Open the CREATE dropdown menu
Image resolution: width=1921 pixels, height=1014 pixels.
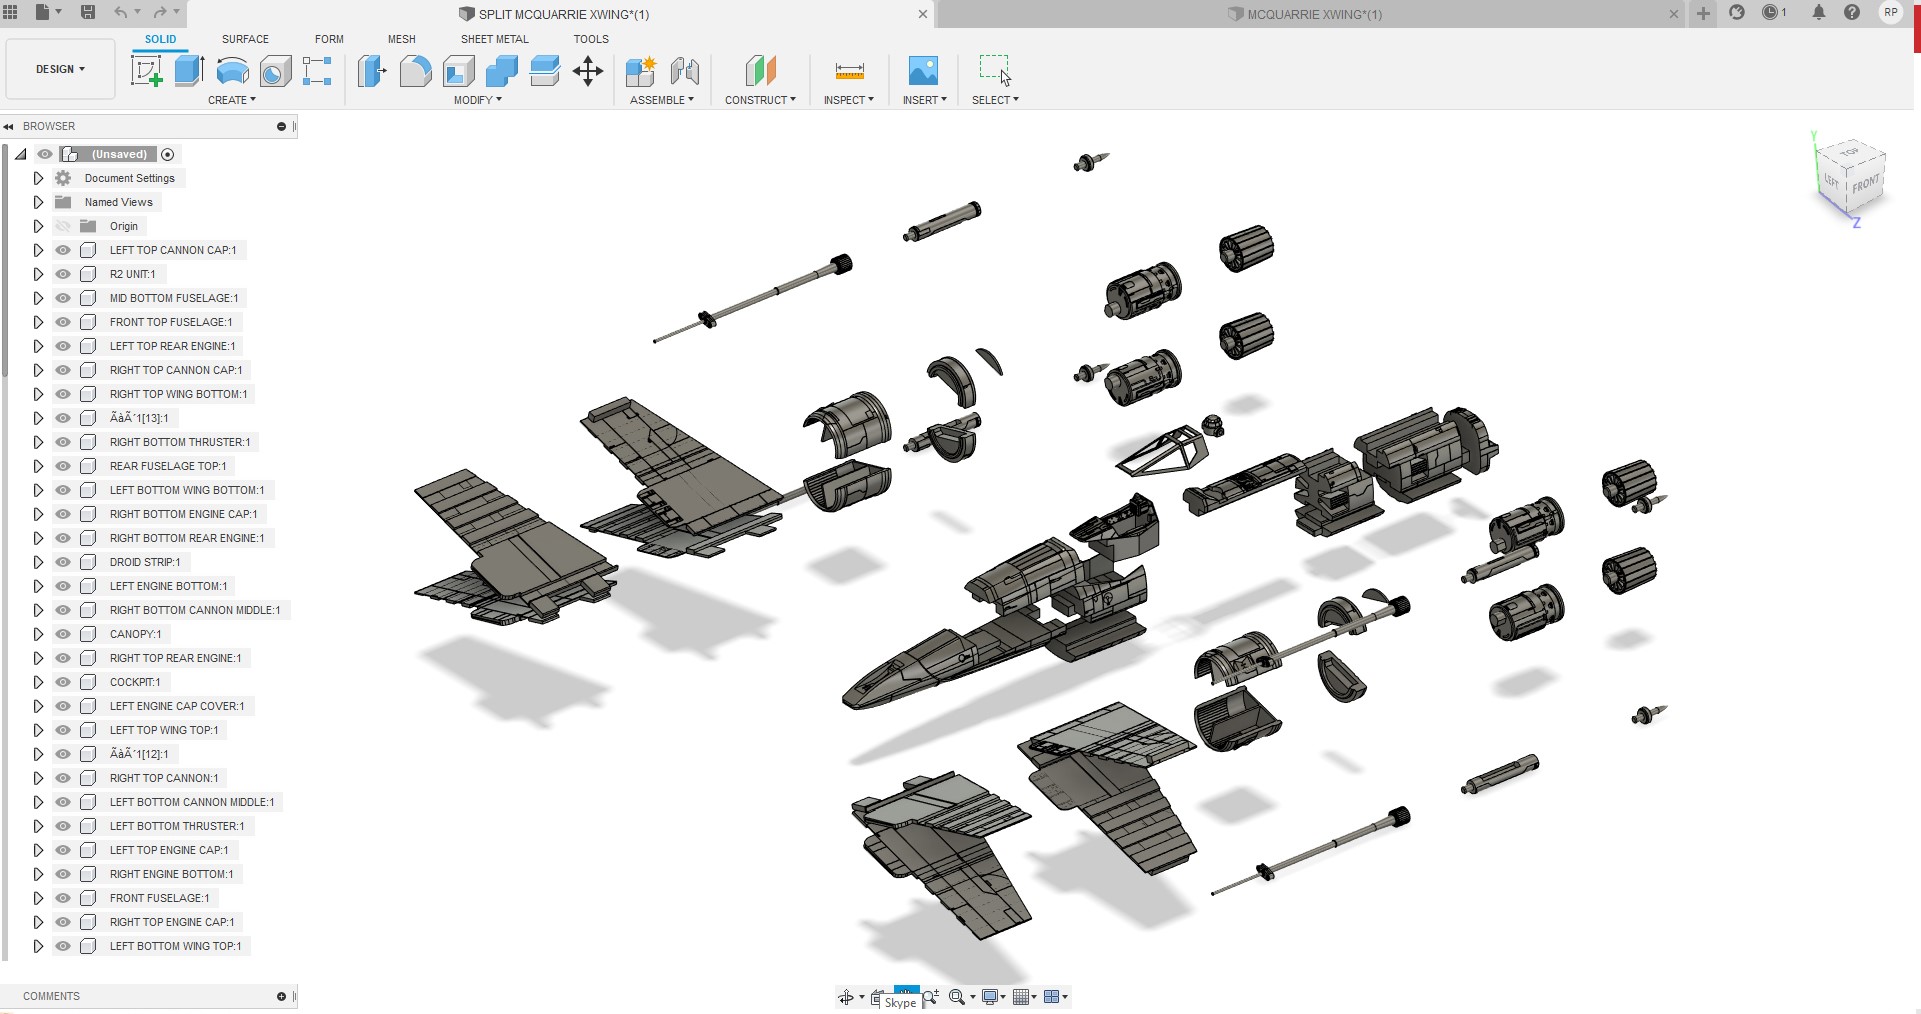[x=232, y=100]
